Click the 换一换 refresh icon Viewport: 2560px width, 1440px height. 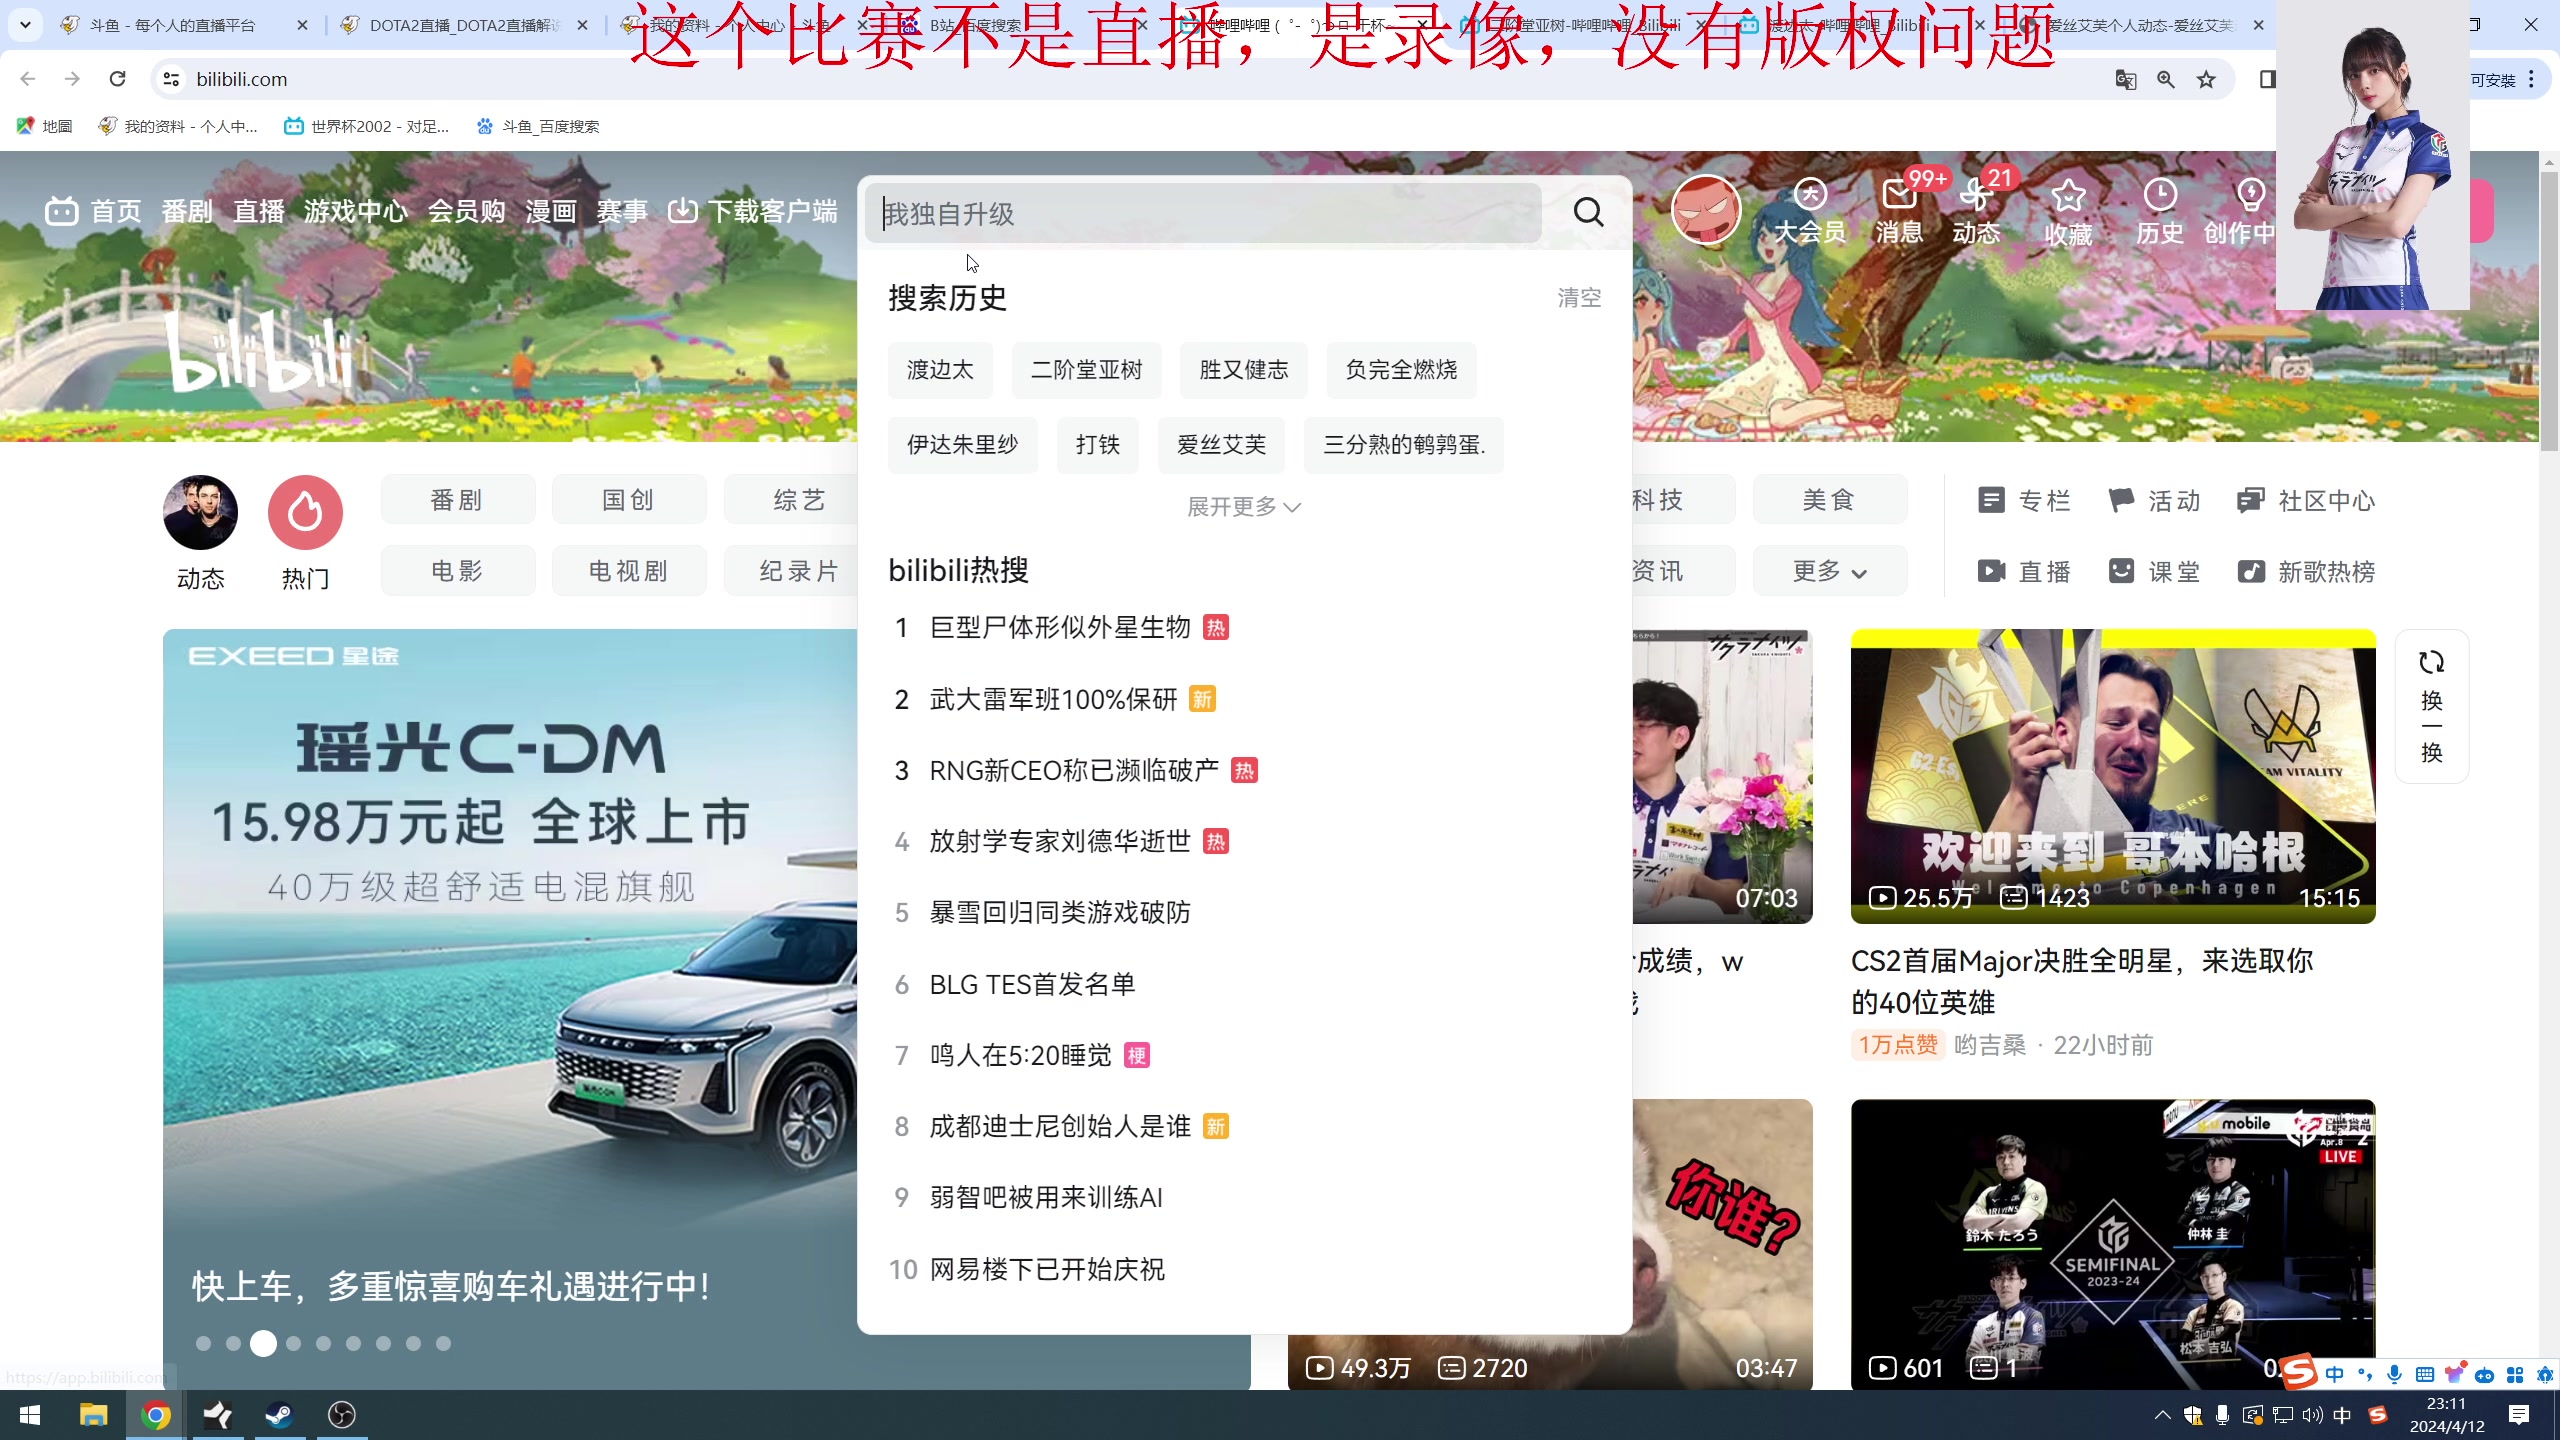click(2432, 663)
